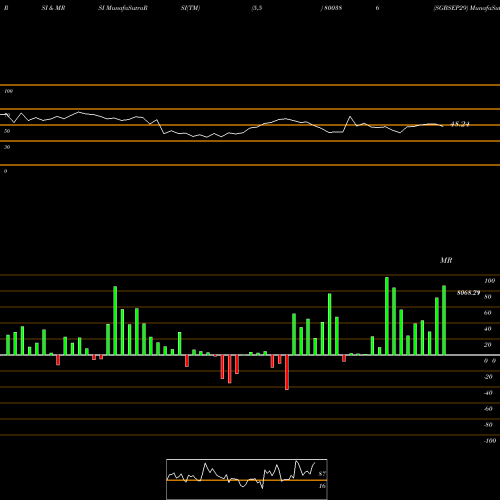Select the MR axis label -40
Screen dimensions: 500x500
click(488, 393)
